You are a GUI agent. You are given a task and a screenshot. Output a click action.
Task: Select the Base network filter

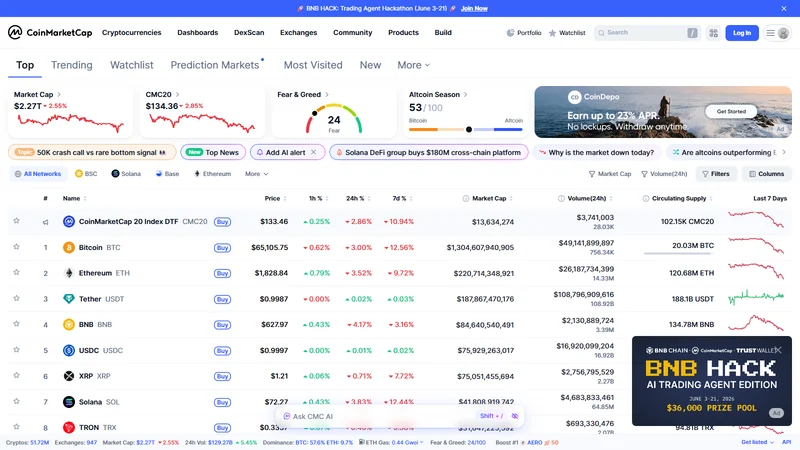tap(167, 174)
